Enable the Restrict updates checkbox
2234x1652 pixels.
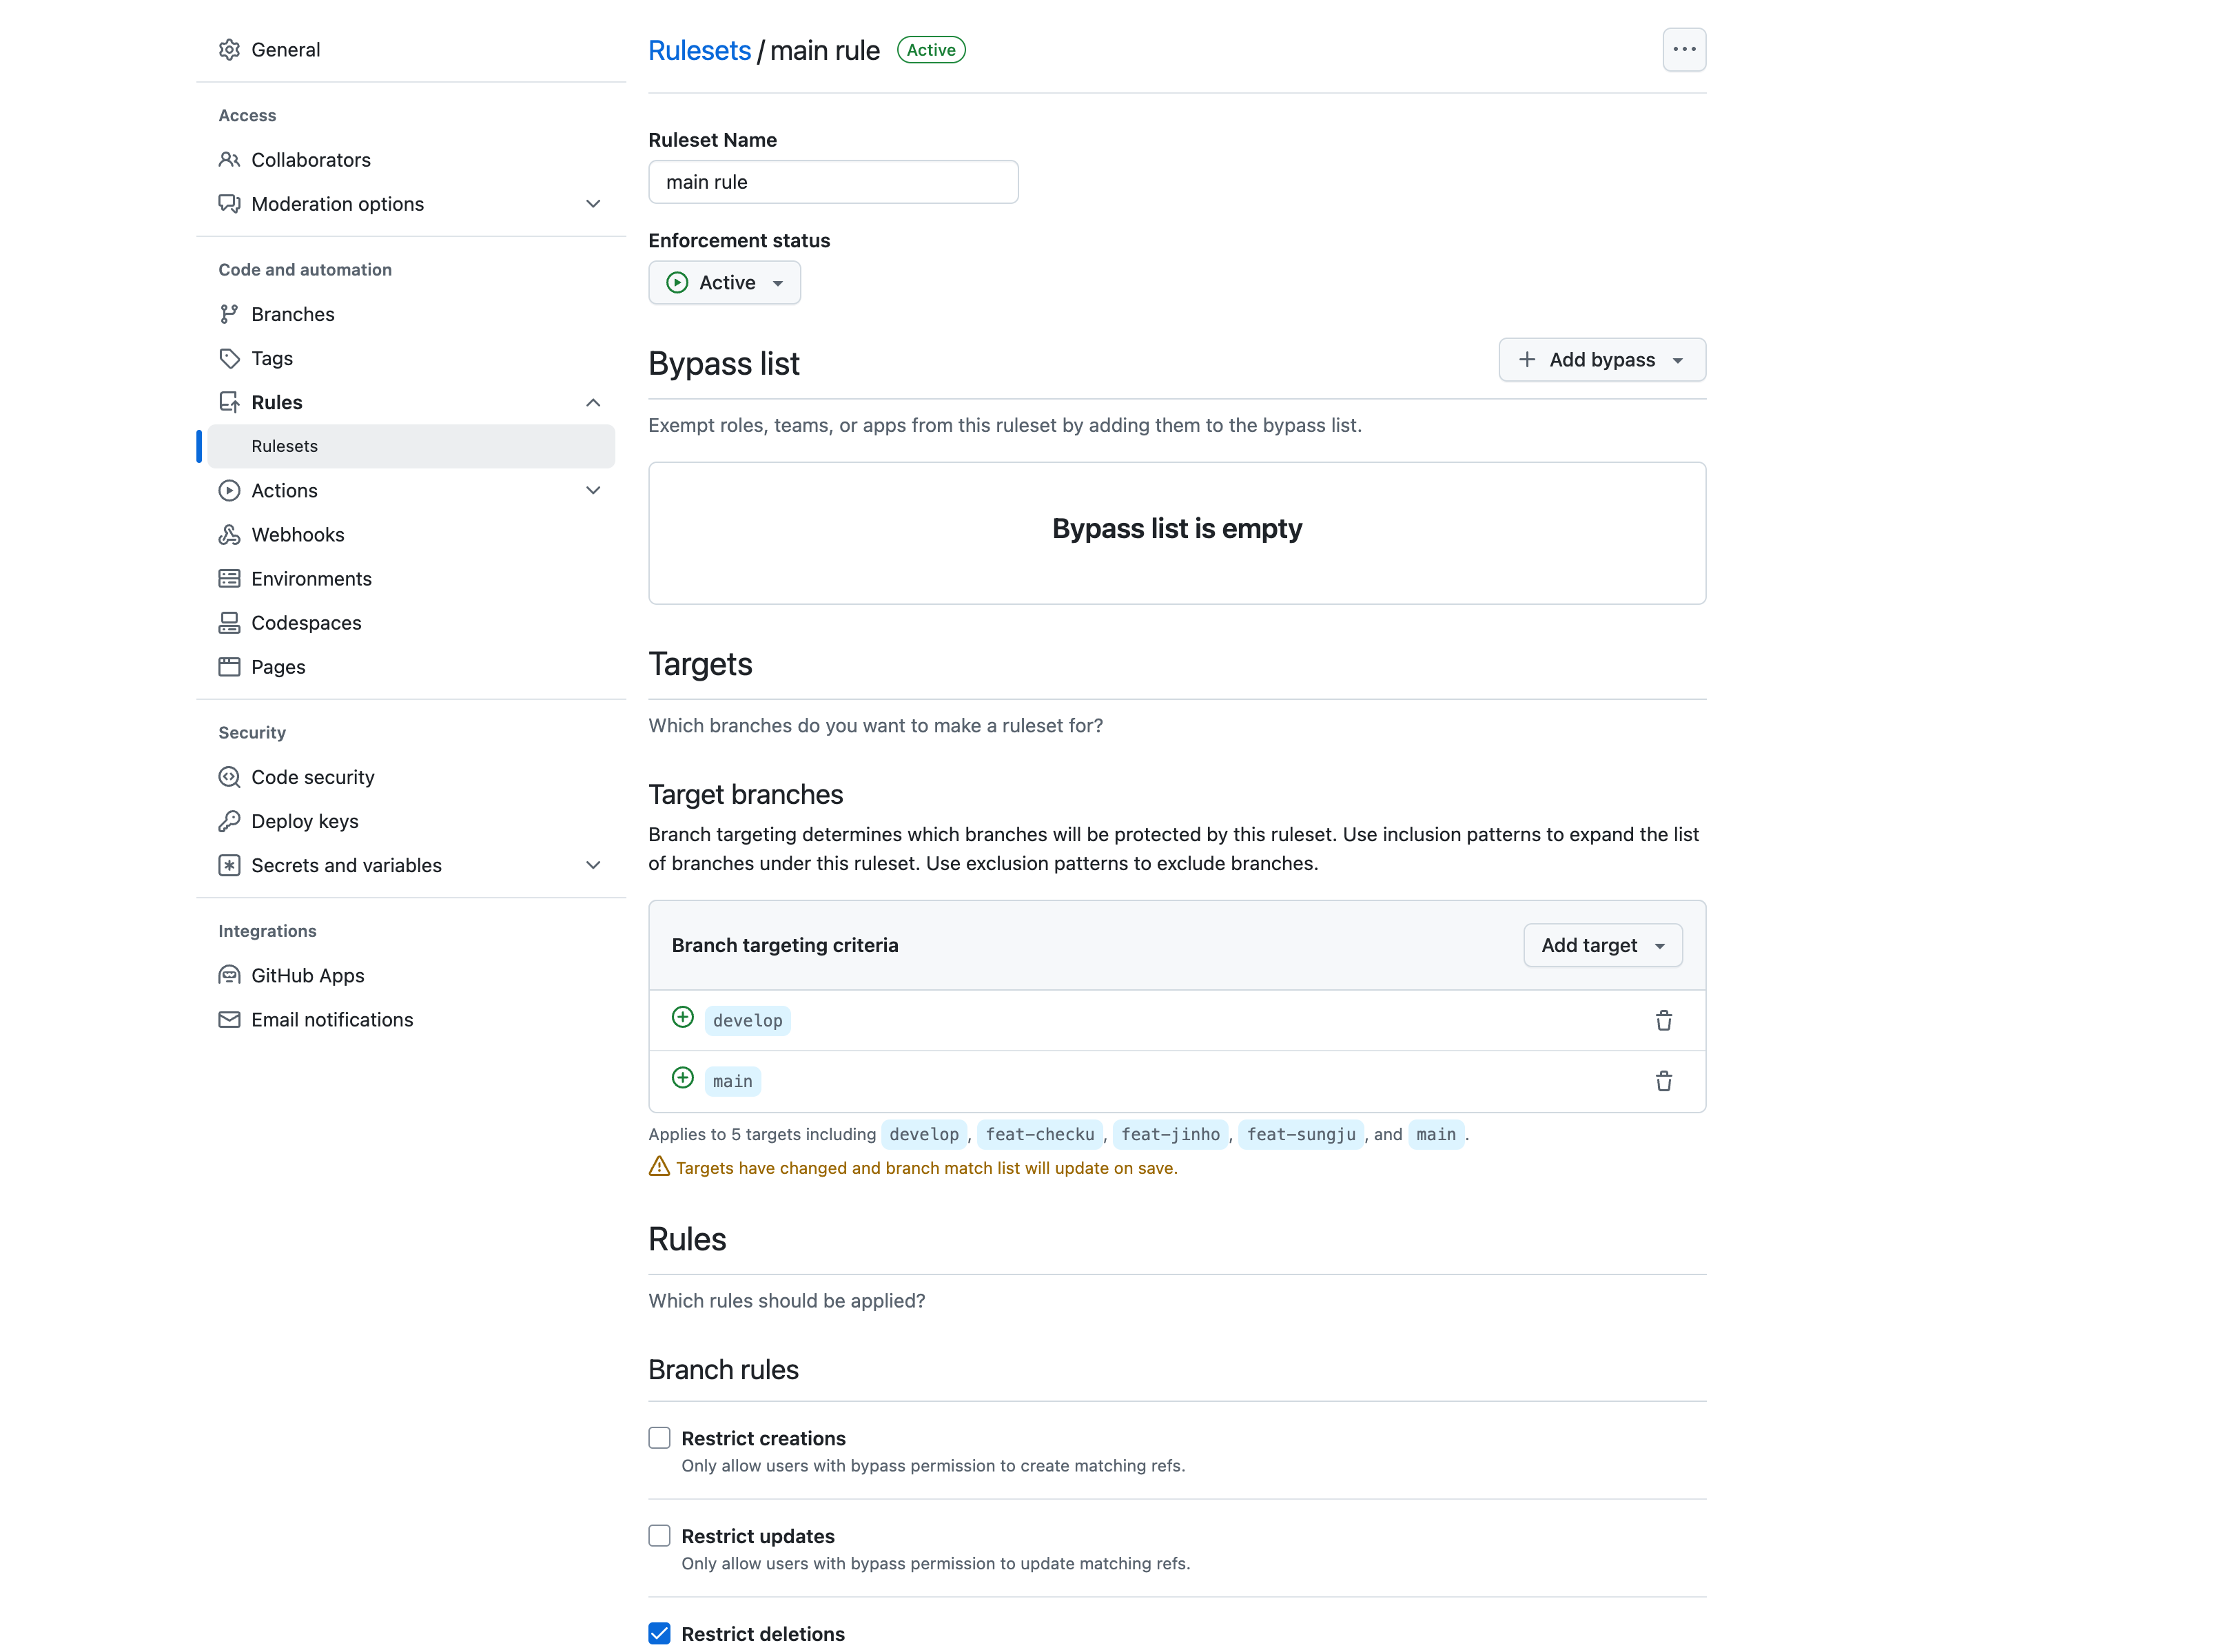point(659,1536)
